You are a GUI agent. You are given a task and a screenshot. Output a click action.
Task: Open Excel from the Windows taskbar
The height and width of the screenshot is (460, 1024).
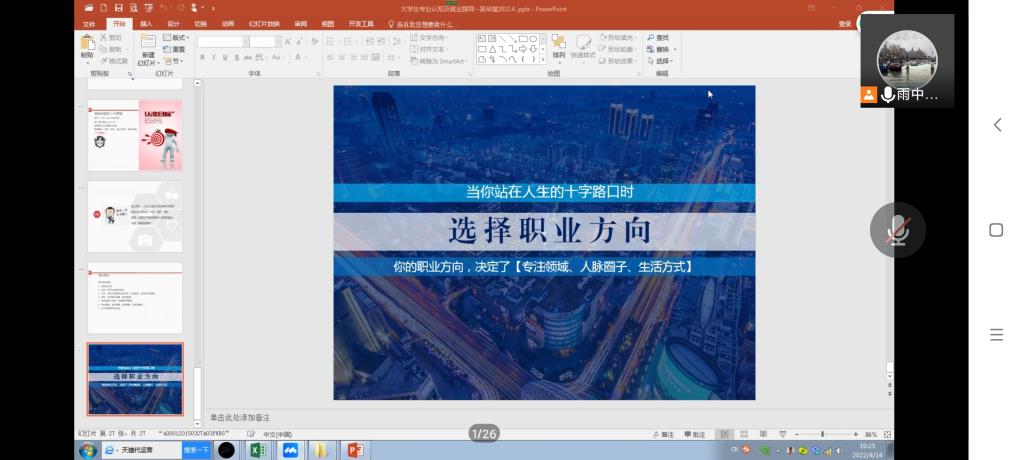click(x=256, y=450)
